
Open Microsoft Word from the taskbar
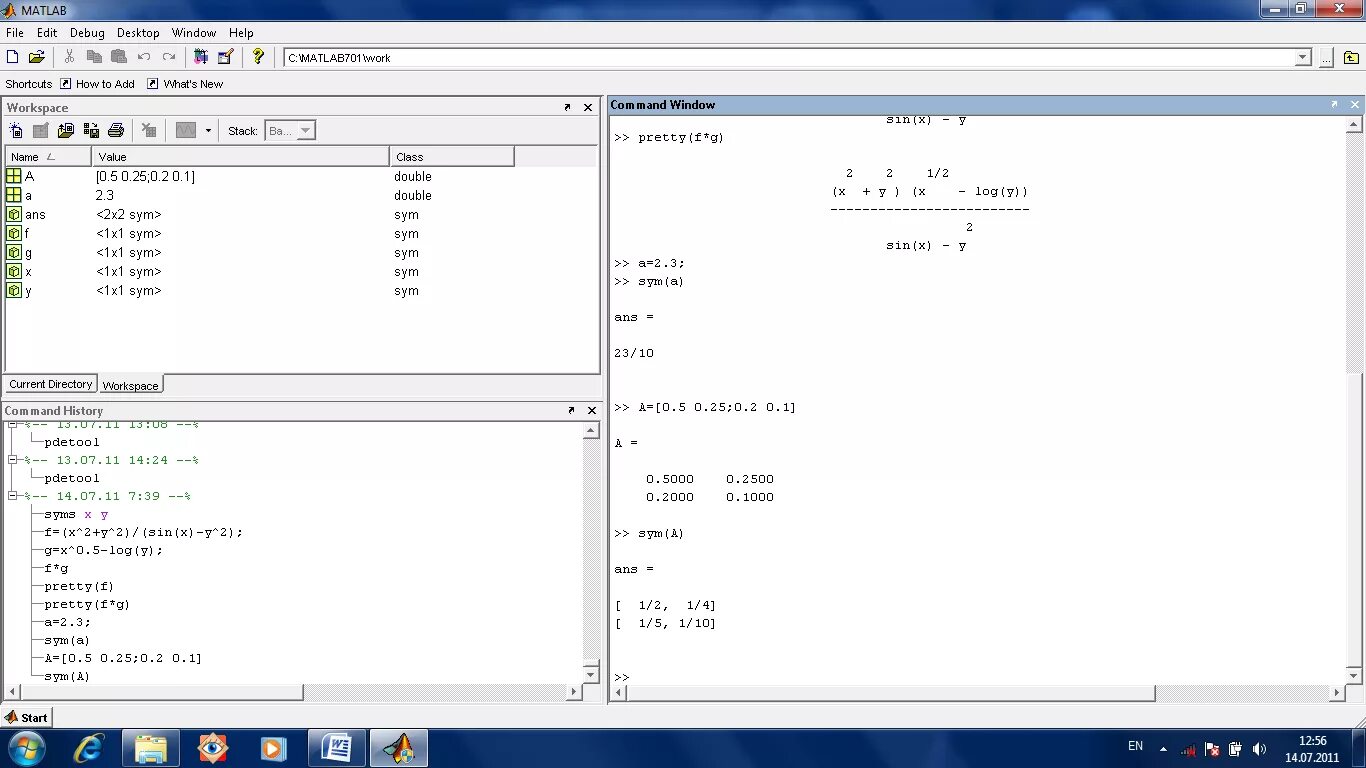(337, 748)
